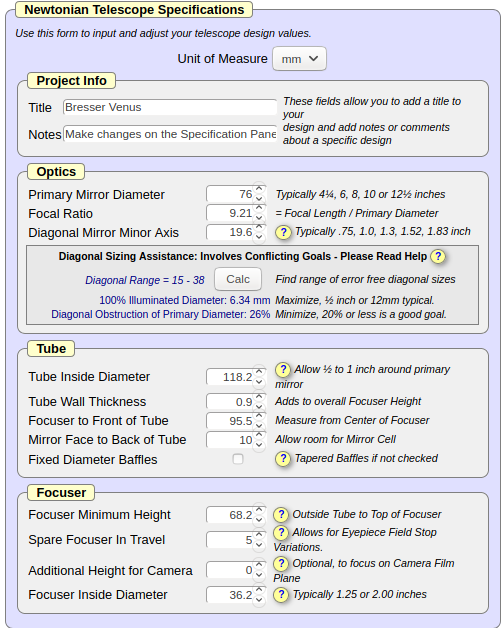Increase Primary Mirror Diameter with up arrow
Screen dimensions: 501x628
tap(259, 189)
